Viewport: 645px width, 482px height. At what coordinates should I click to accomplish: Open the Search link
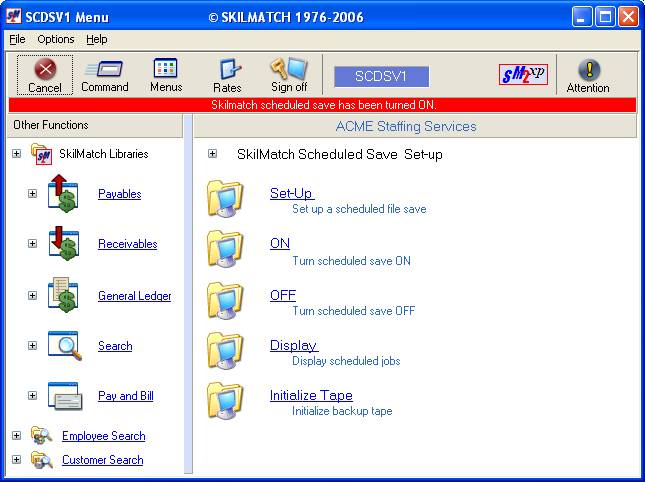pyautogui.click(x=115, y=346)
